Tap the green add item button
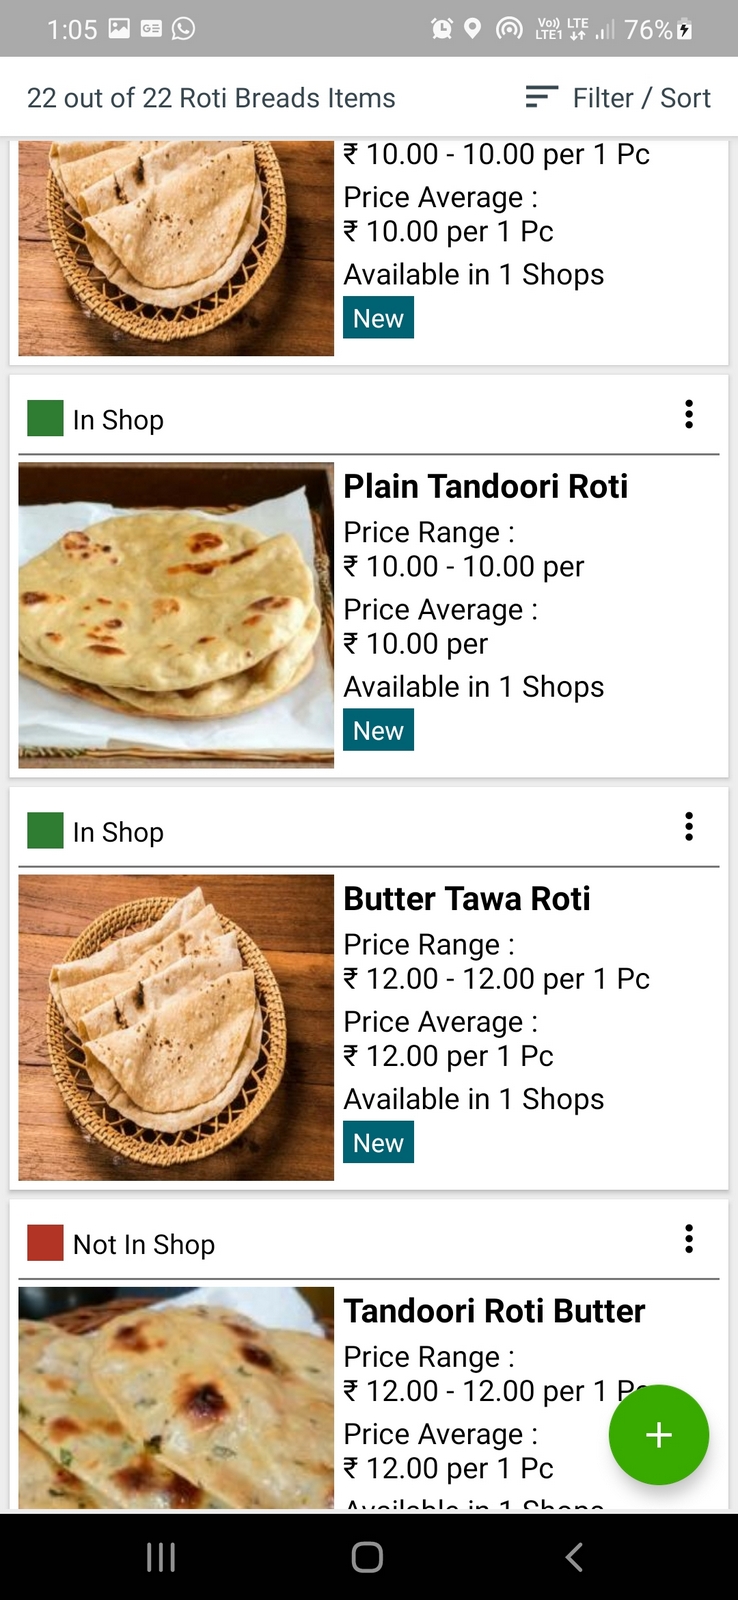The width and height of the screenshot is (738, 1600). pos(658,1435)
